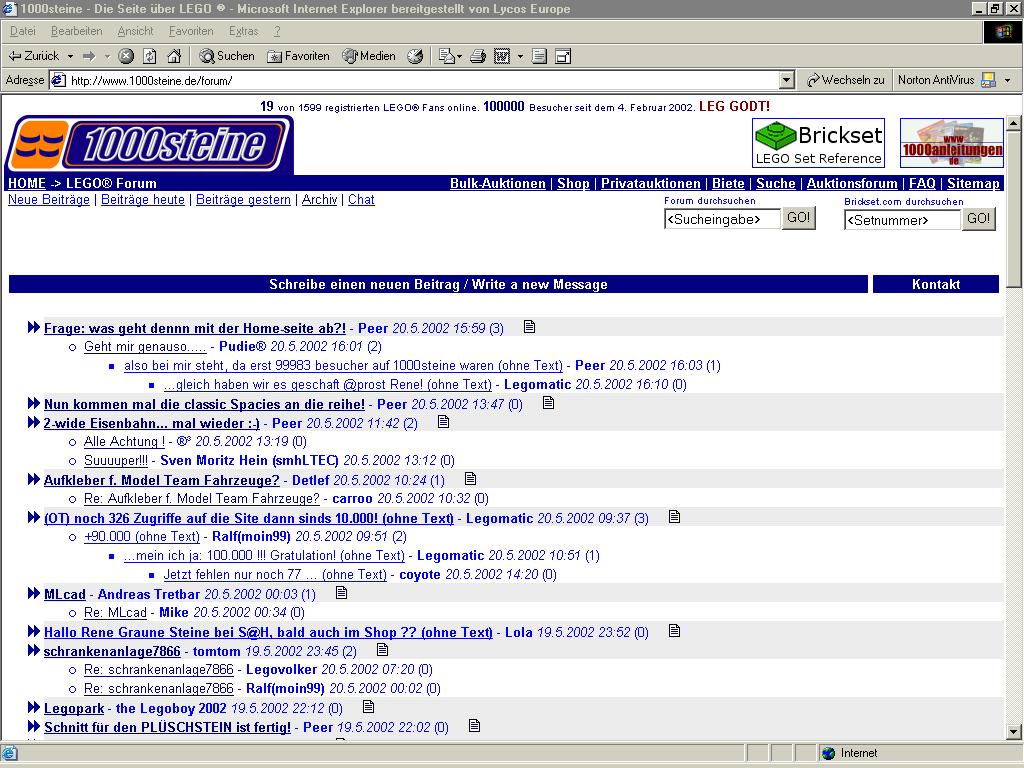
Task: Open the ? help menu
Action: click(277, 31)
